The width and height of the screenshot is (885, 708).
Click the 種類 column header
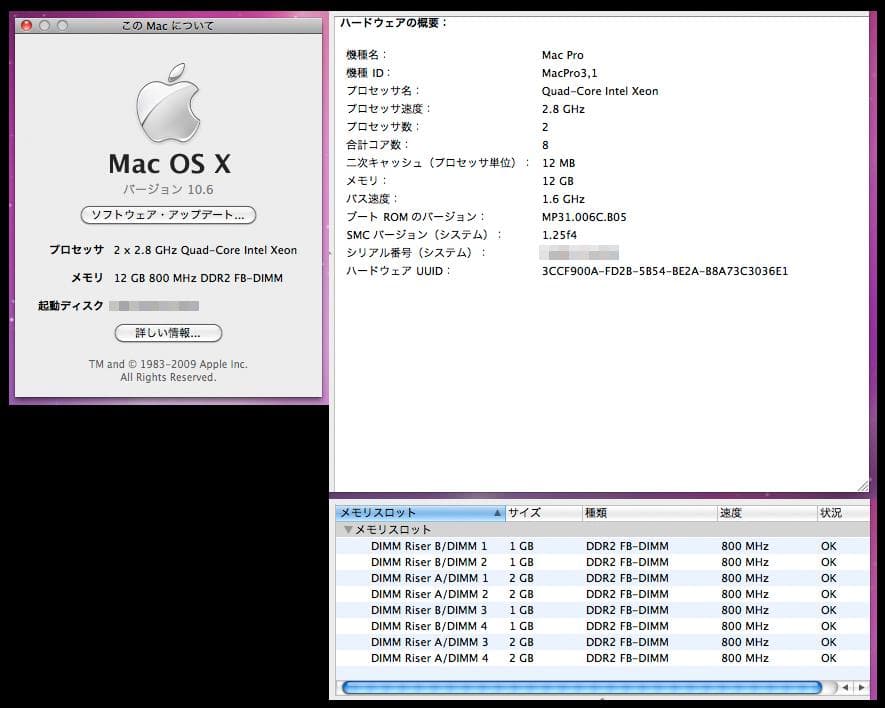pyautogui.click(x=620, y=512)
